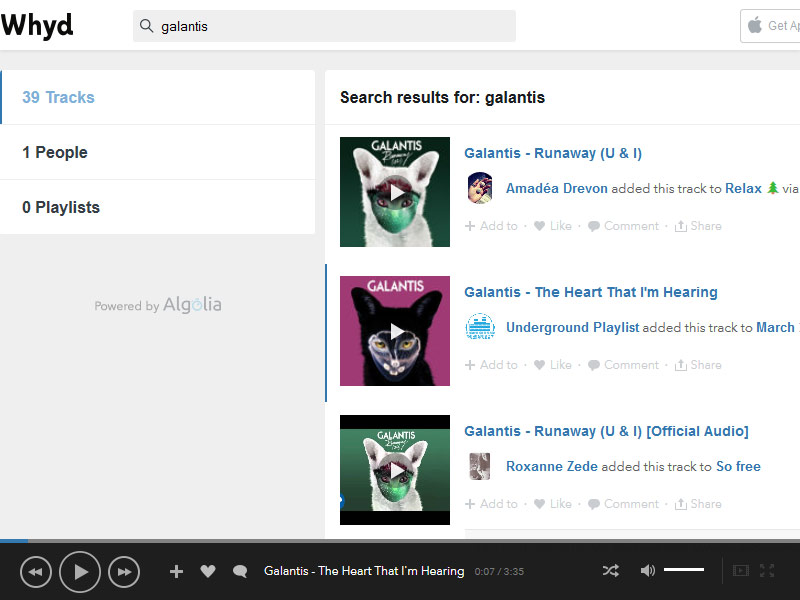Click the now-playing title in player bar
This screenshot has height=600, width=800.
(x=364, y=571)
